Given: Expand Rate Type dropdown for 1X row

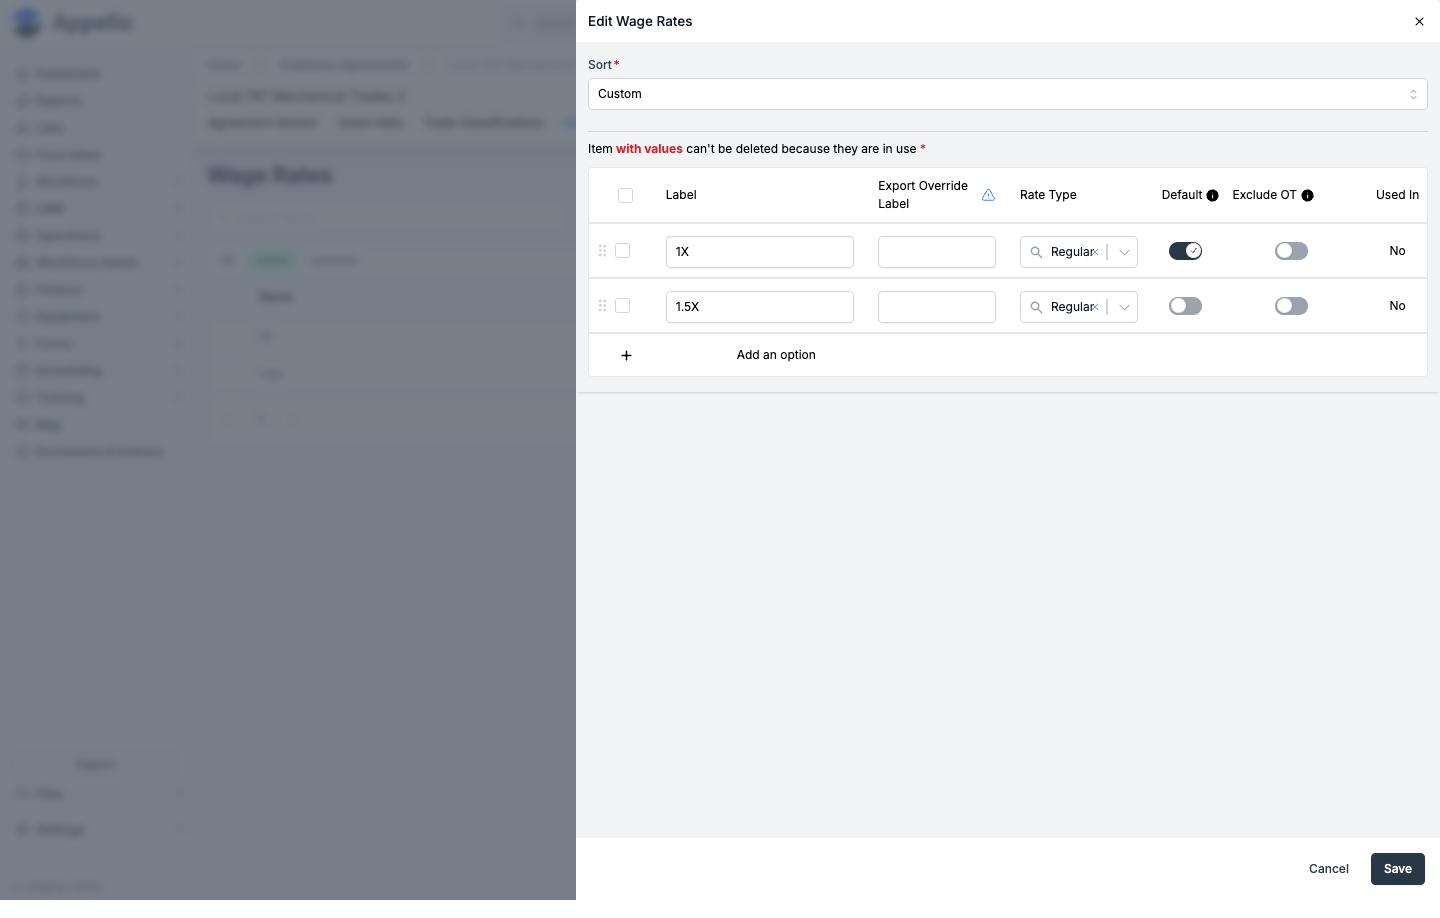Looking at the screenshot, I should pos(1124,252).
